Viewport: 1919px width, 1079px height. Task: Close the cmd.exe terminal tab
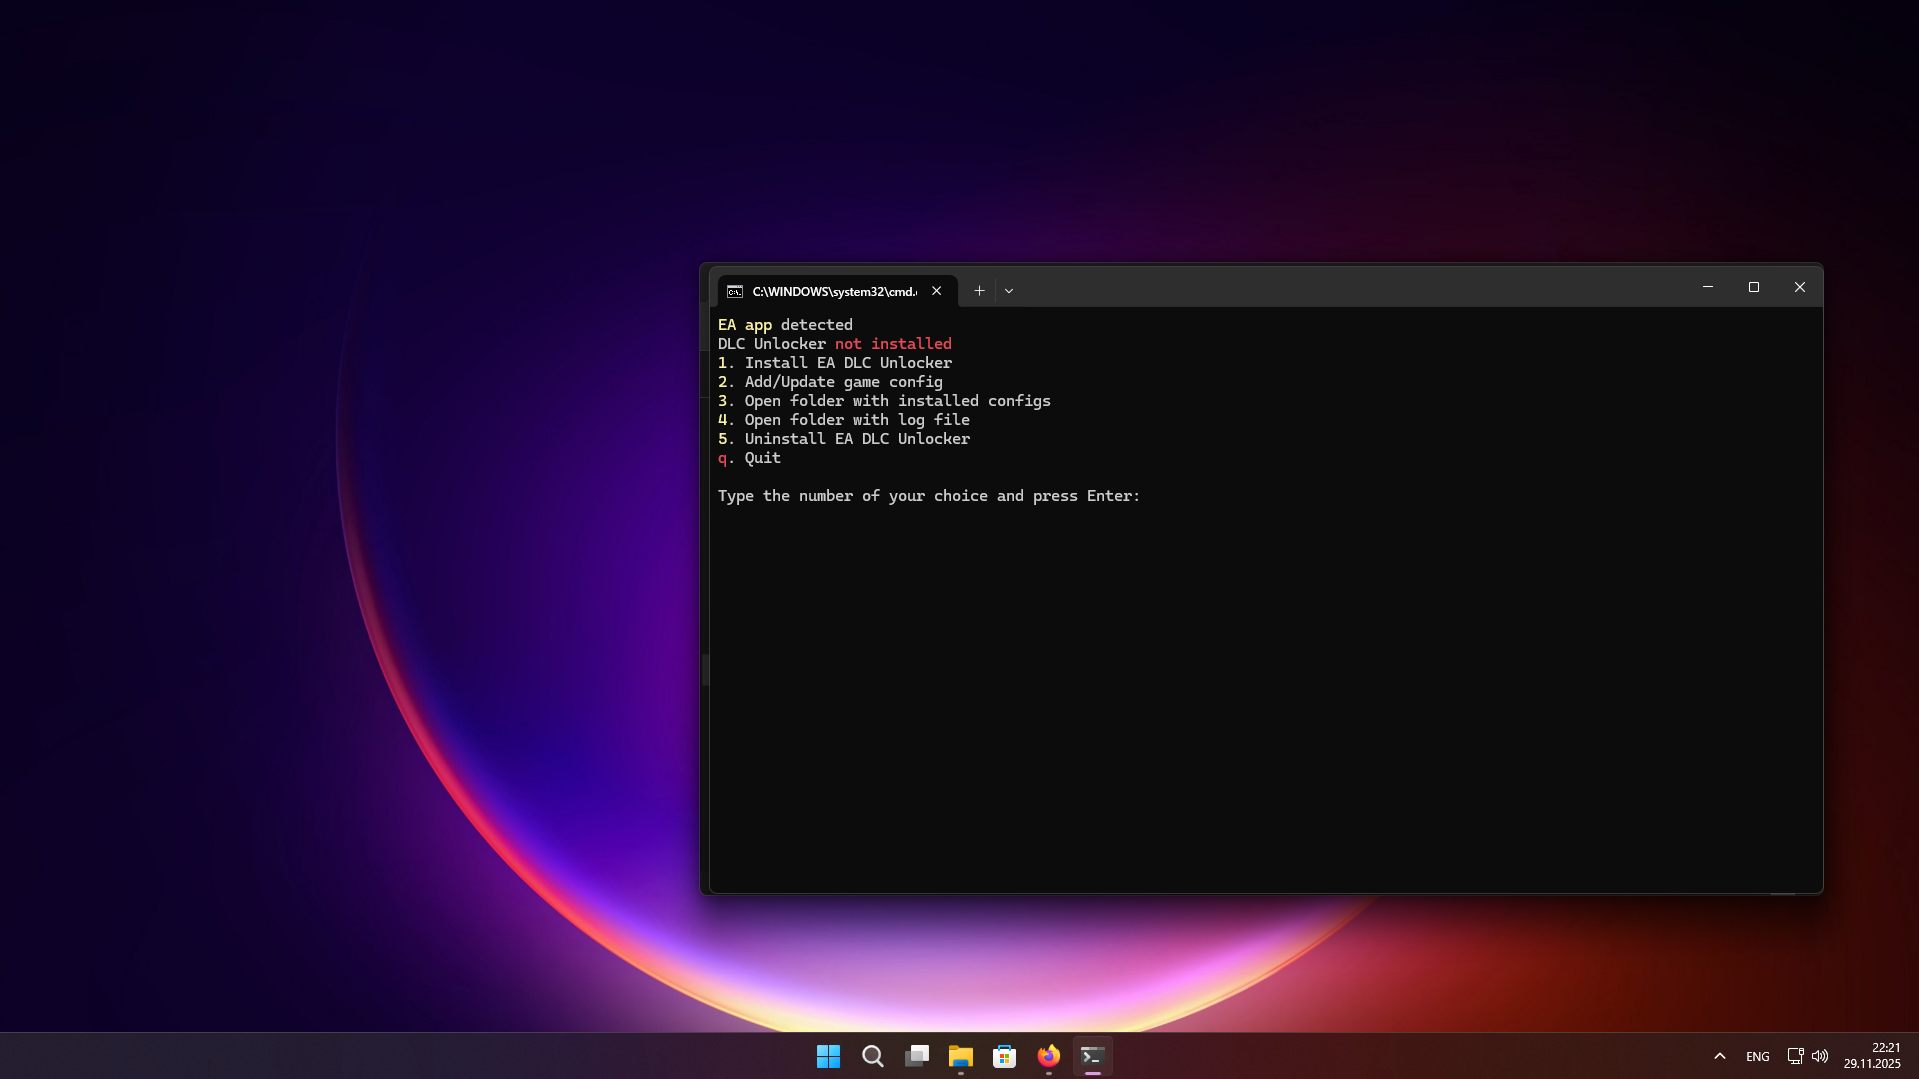(x=936, y=291)
